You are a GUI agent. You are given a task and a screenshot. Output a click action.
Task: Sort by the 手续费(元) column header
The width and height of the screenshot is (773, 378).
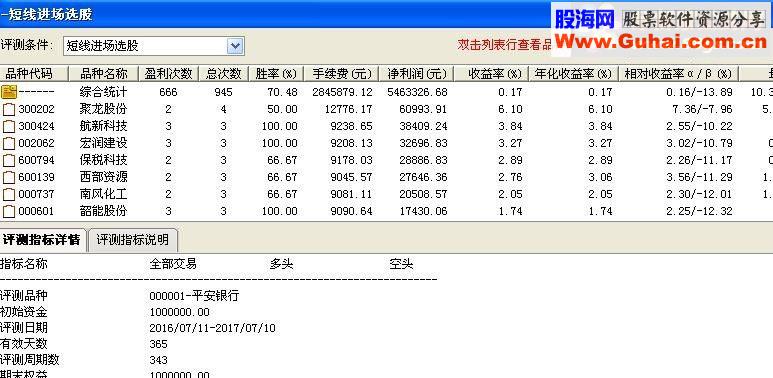click(x=341, y=74)
